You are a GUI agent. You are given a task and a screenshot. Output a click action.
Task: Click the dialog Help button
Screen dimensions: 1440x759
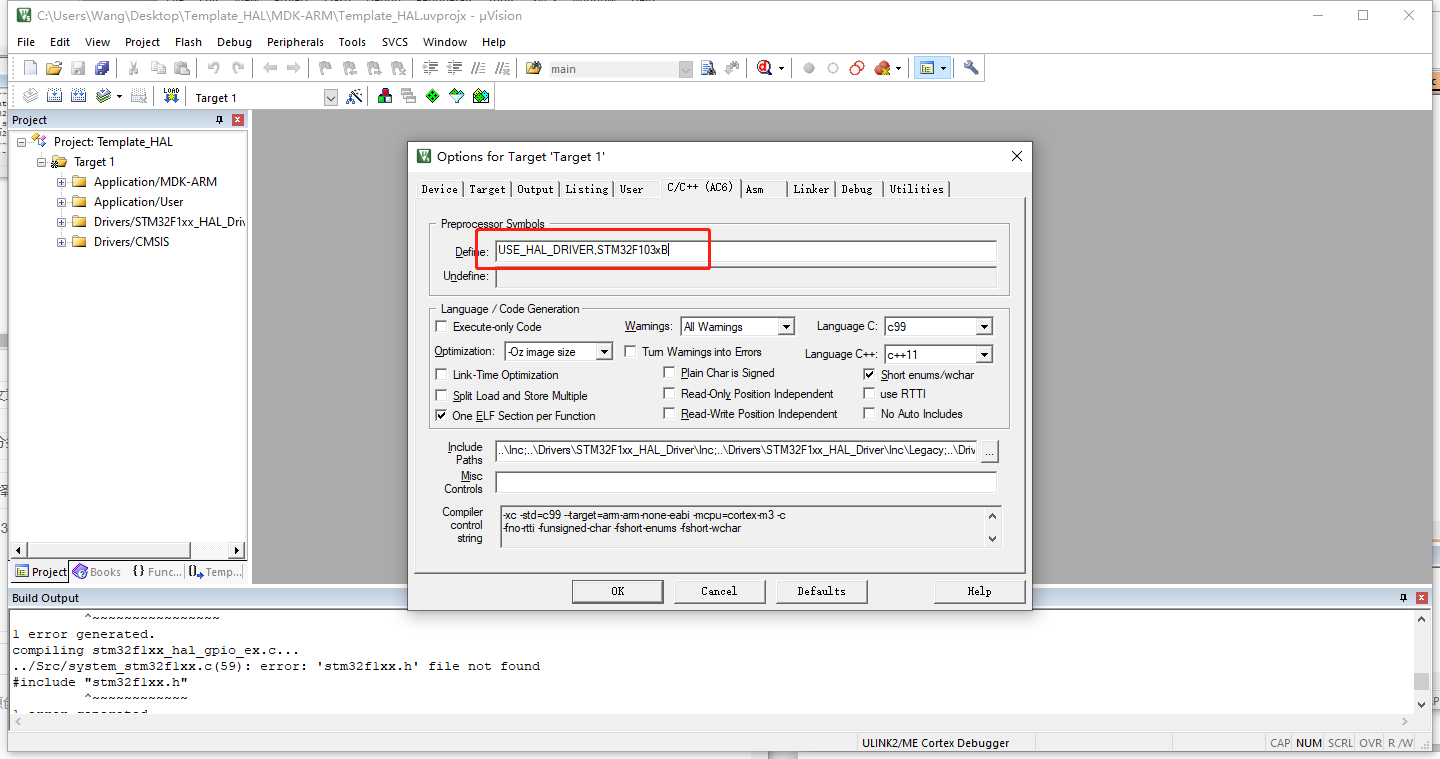click(979, 591)
